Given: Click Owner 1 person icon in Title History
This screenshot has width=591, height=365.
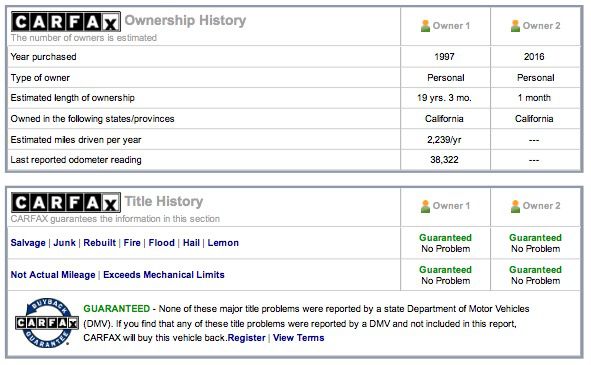Looking at the screenshot, I should tap(425, 206).
